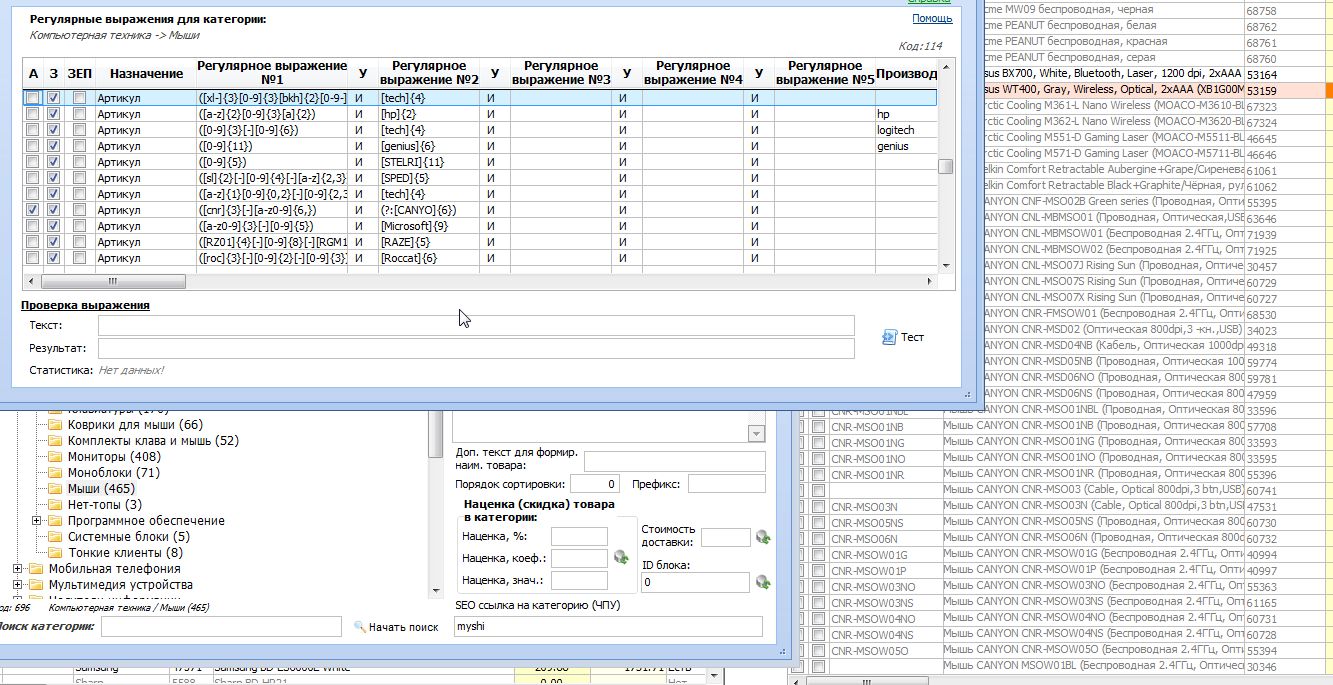Run the expression check with the Тест icon
Screen dimensions: 1333x685
point(889,338)
